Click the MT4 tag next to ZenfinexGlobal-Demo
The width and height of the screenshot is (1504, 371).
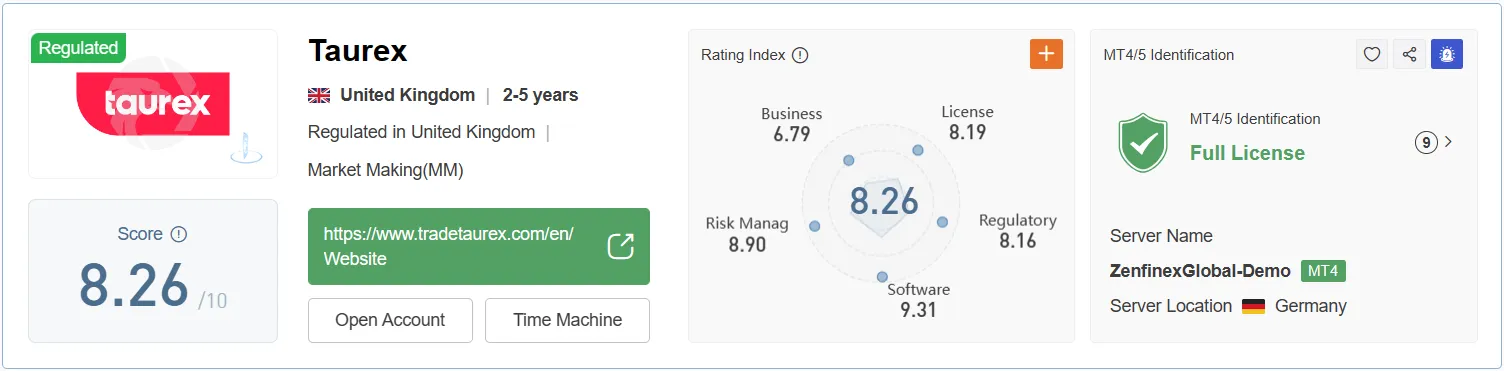point(1324,271)
